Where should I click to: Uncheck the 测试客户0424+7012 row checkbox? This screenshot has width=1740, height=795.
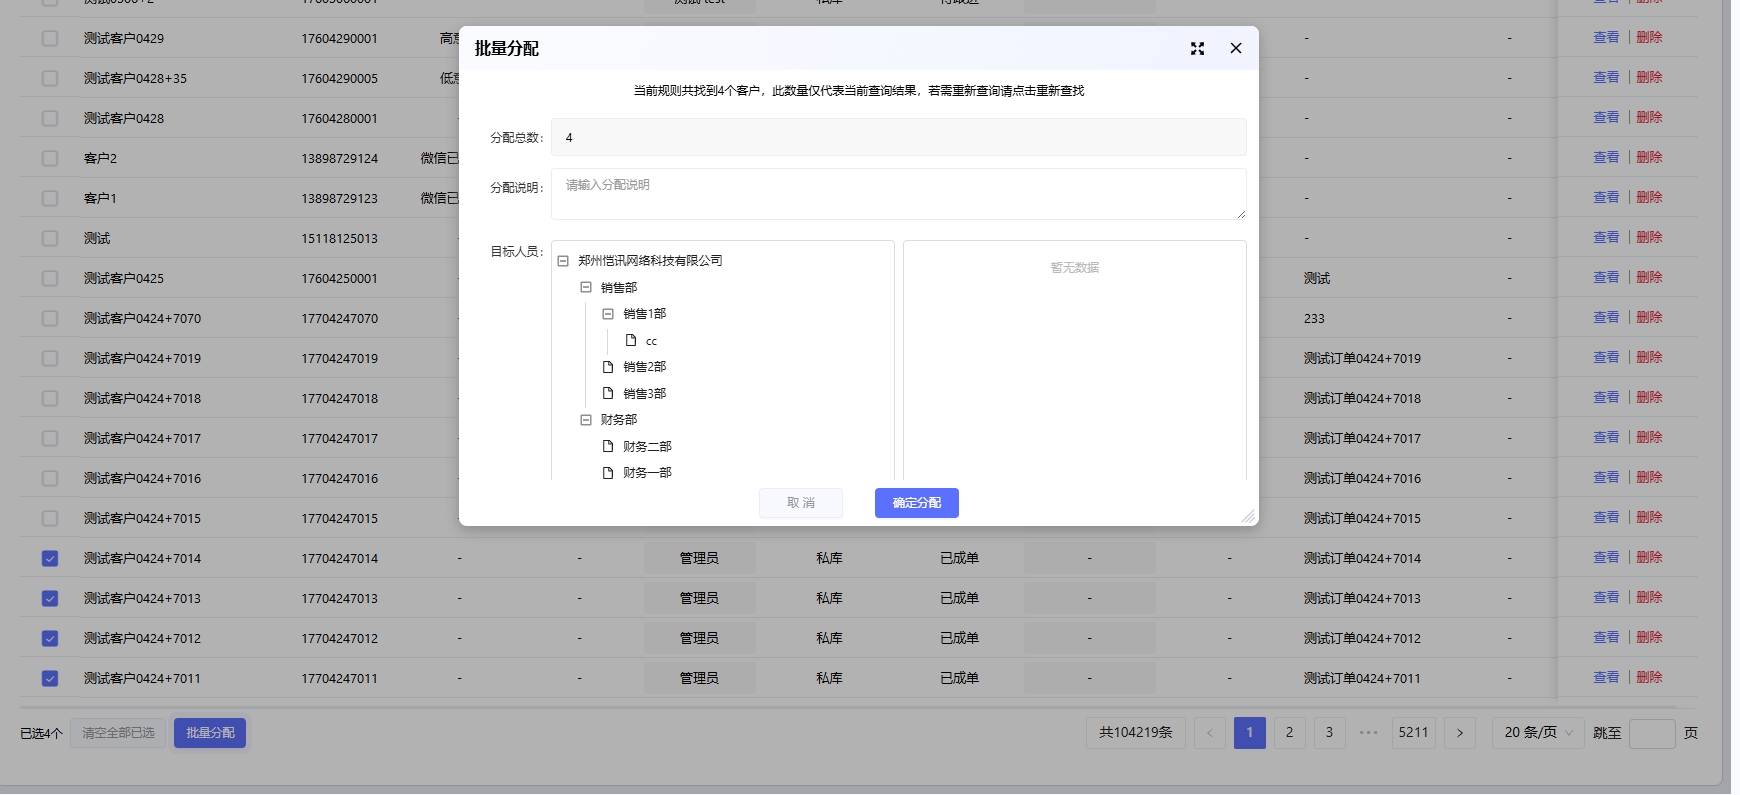[50, 639]
